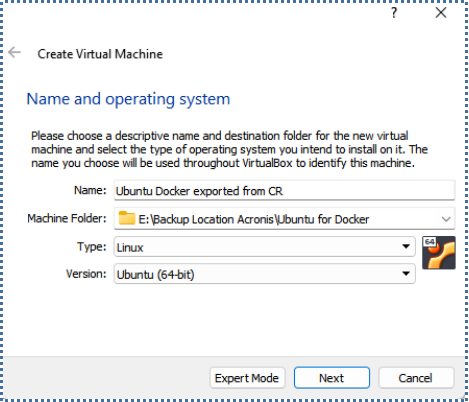Click the Machine Folder yellow folder icon
469x402 pixels.
(127, 218)
